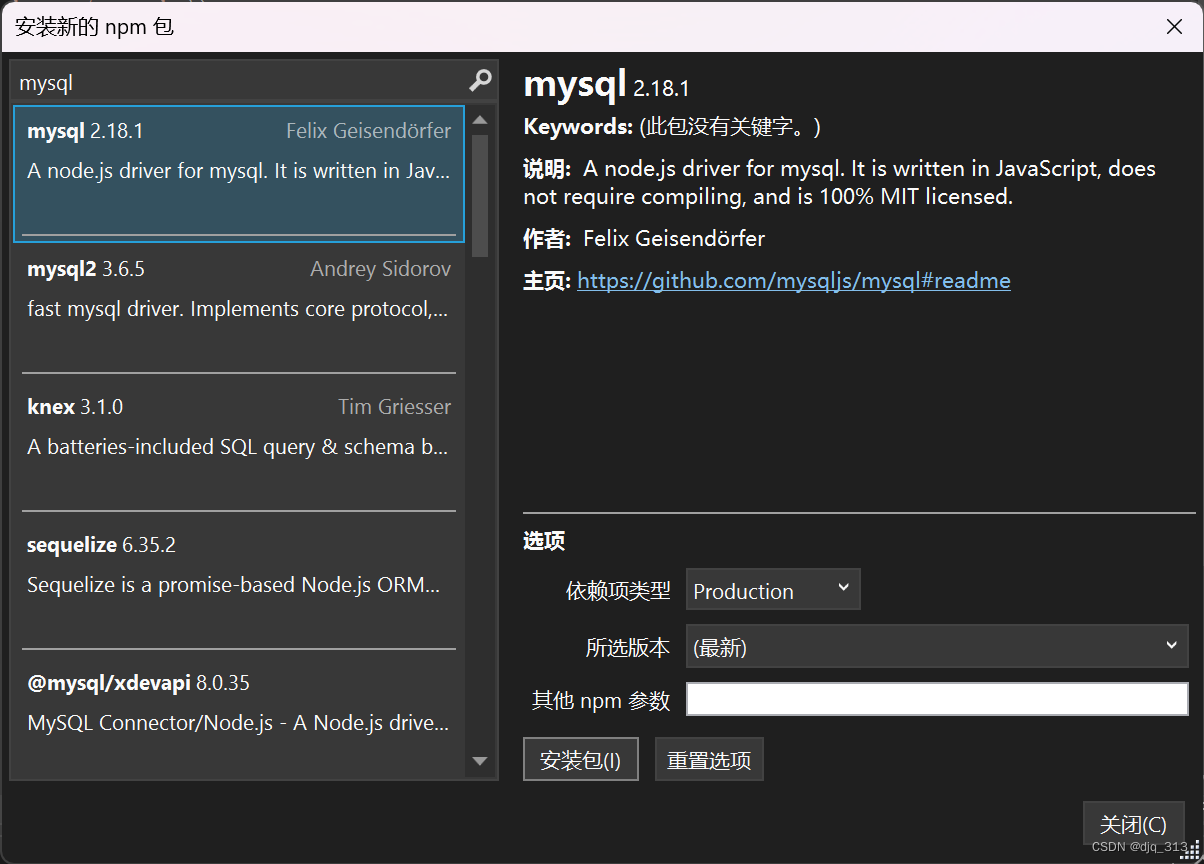This screenshot has width=1204, height=864.
Task: Click the search magnifier icon
Action: (x=481, y=81)
